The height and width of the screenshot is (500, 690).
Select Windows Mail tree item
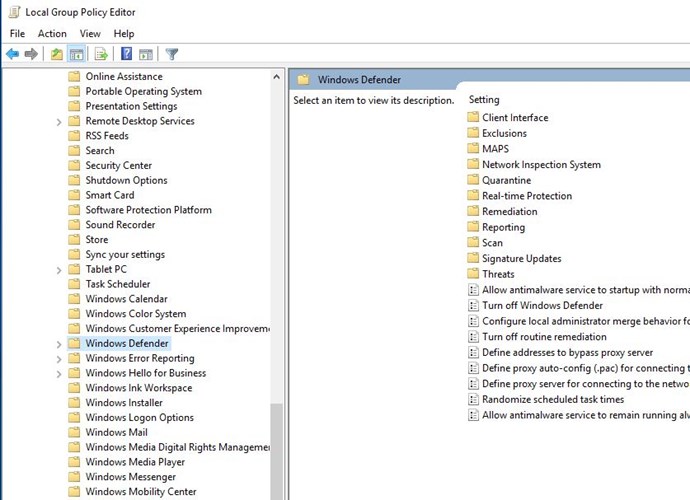tap(116, 432)
